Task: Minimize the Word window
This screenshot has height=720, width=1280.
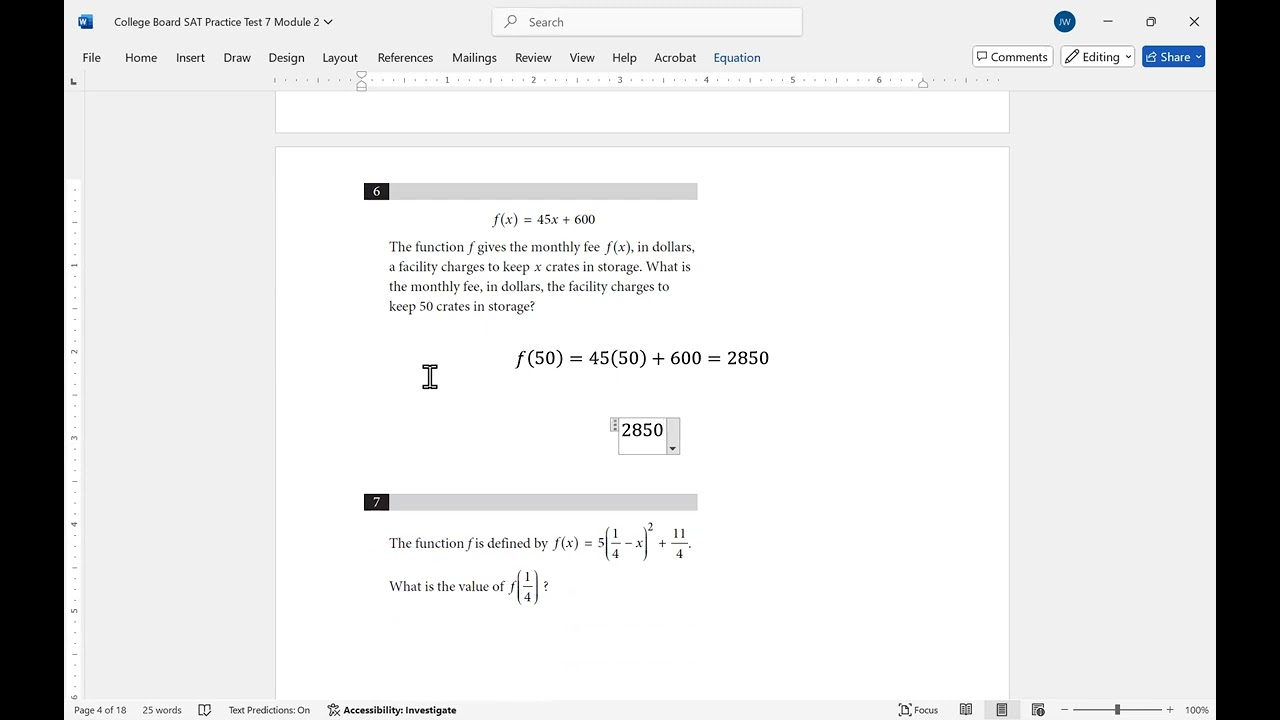Action: tap(1108, 21)
